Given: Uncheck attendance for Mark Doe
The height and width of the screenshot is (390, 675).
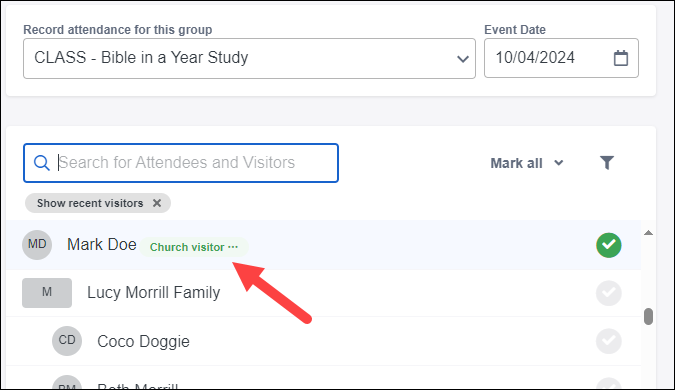Looking at the screenshot, I should pos(609,245).
